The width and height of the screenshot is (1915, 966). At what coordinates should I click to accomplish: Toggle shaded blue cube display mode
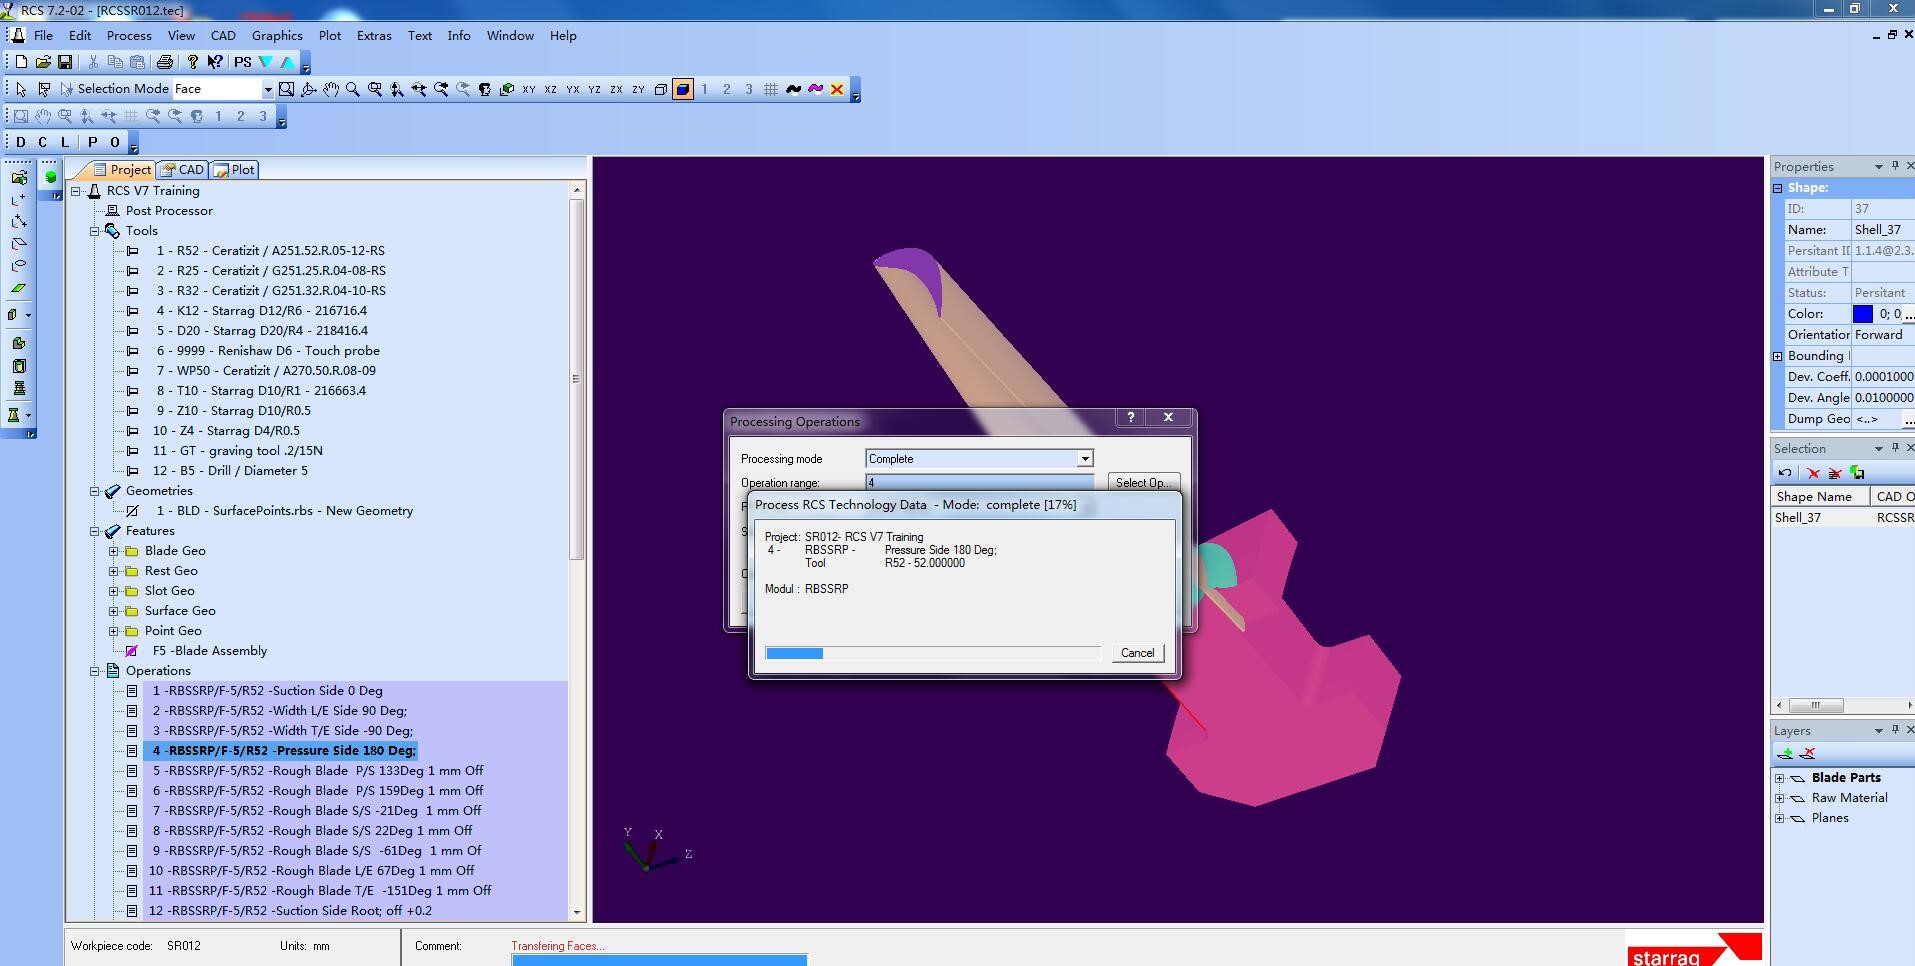[682, 89]
